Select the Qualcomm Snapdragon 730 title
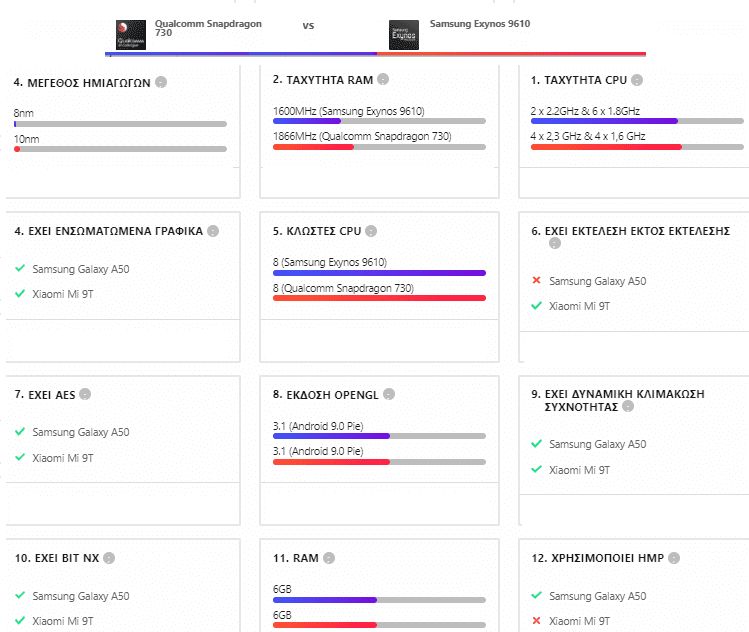The height and width of the screenshot is (632, 749). (208, 28)
